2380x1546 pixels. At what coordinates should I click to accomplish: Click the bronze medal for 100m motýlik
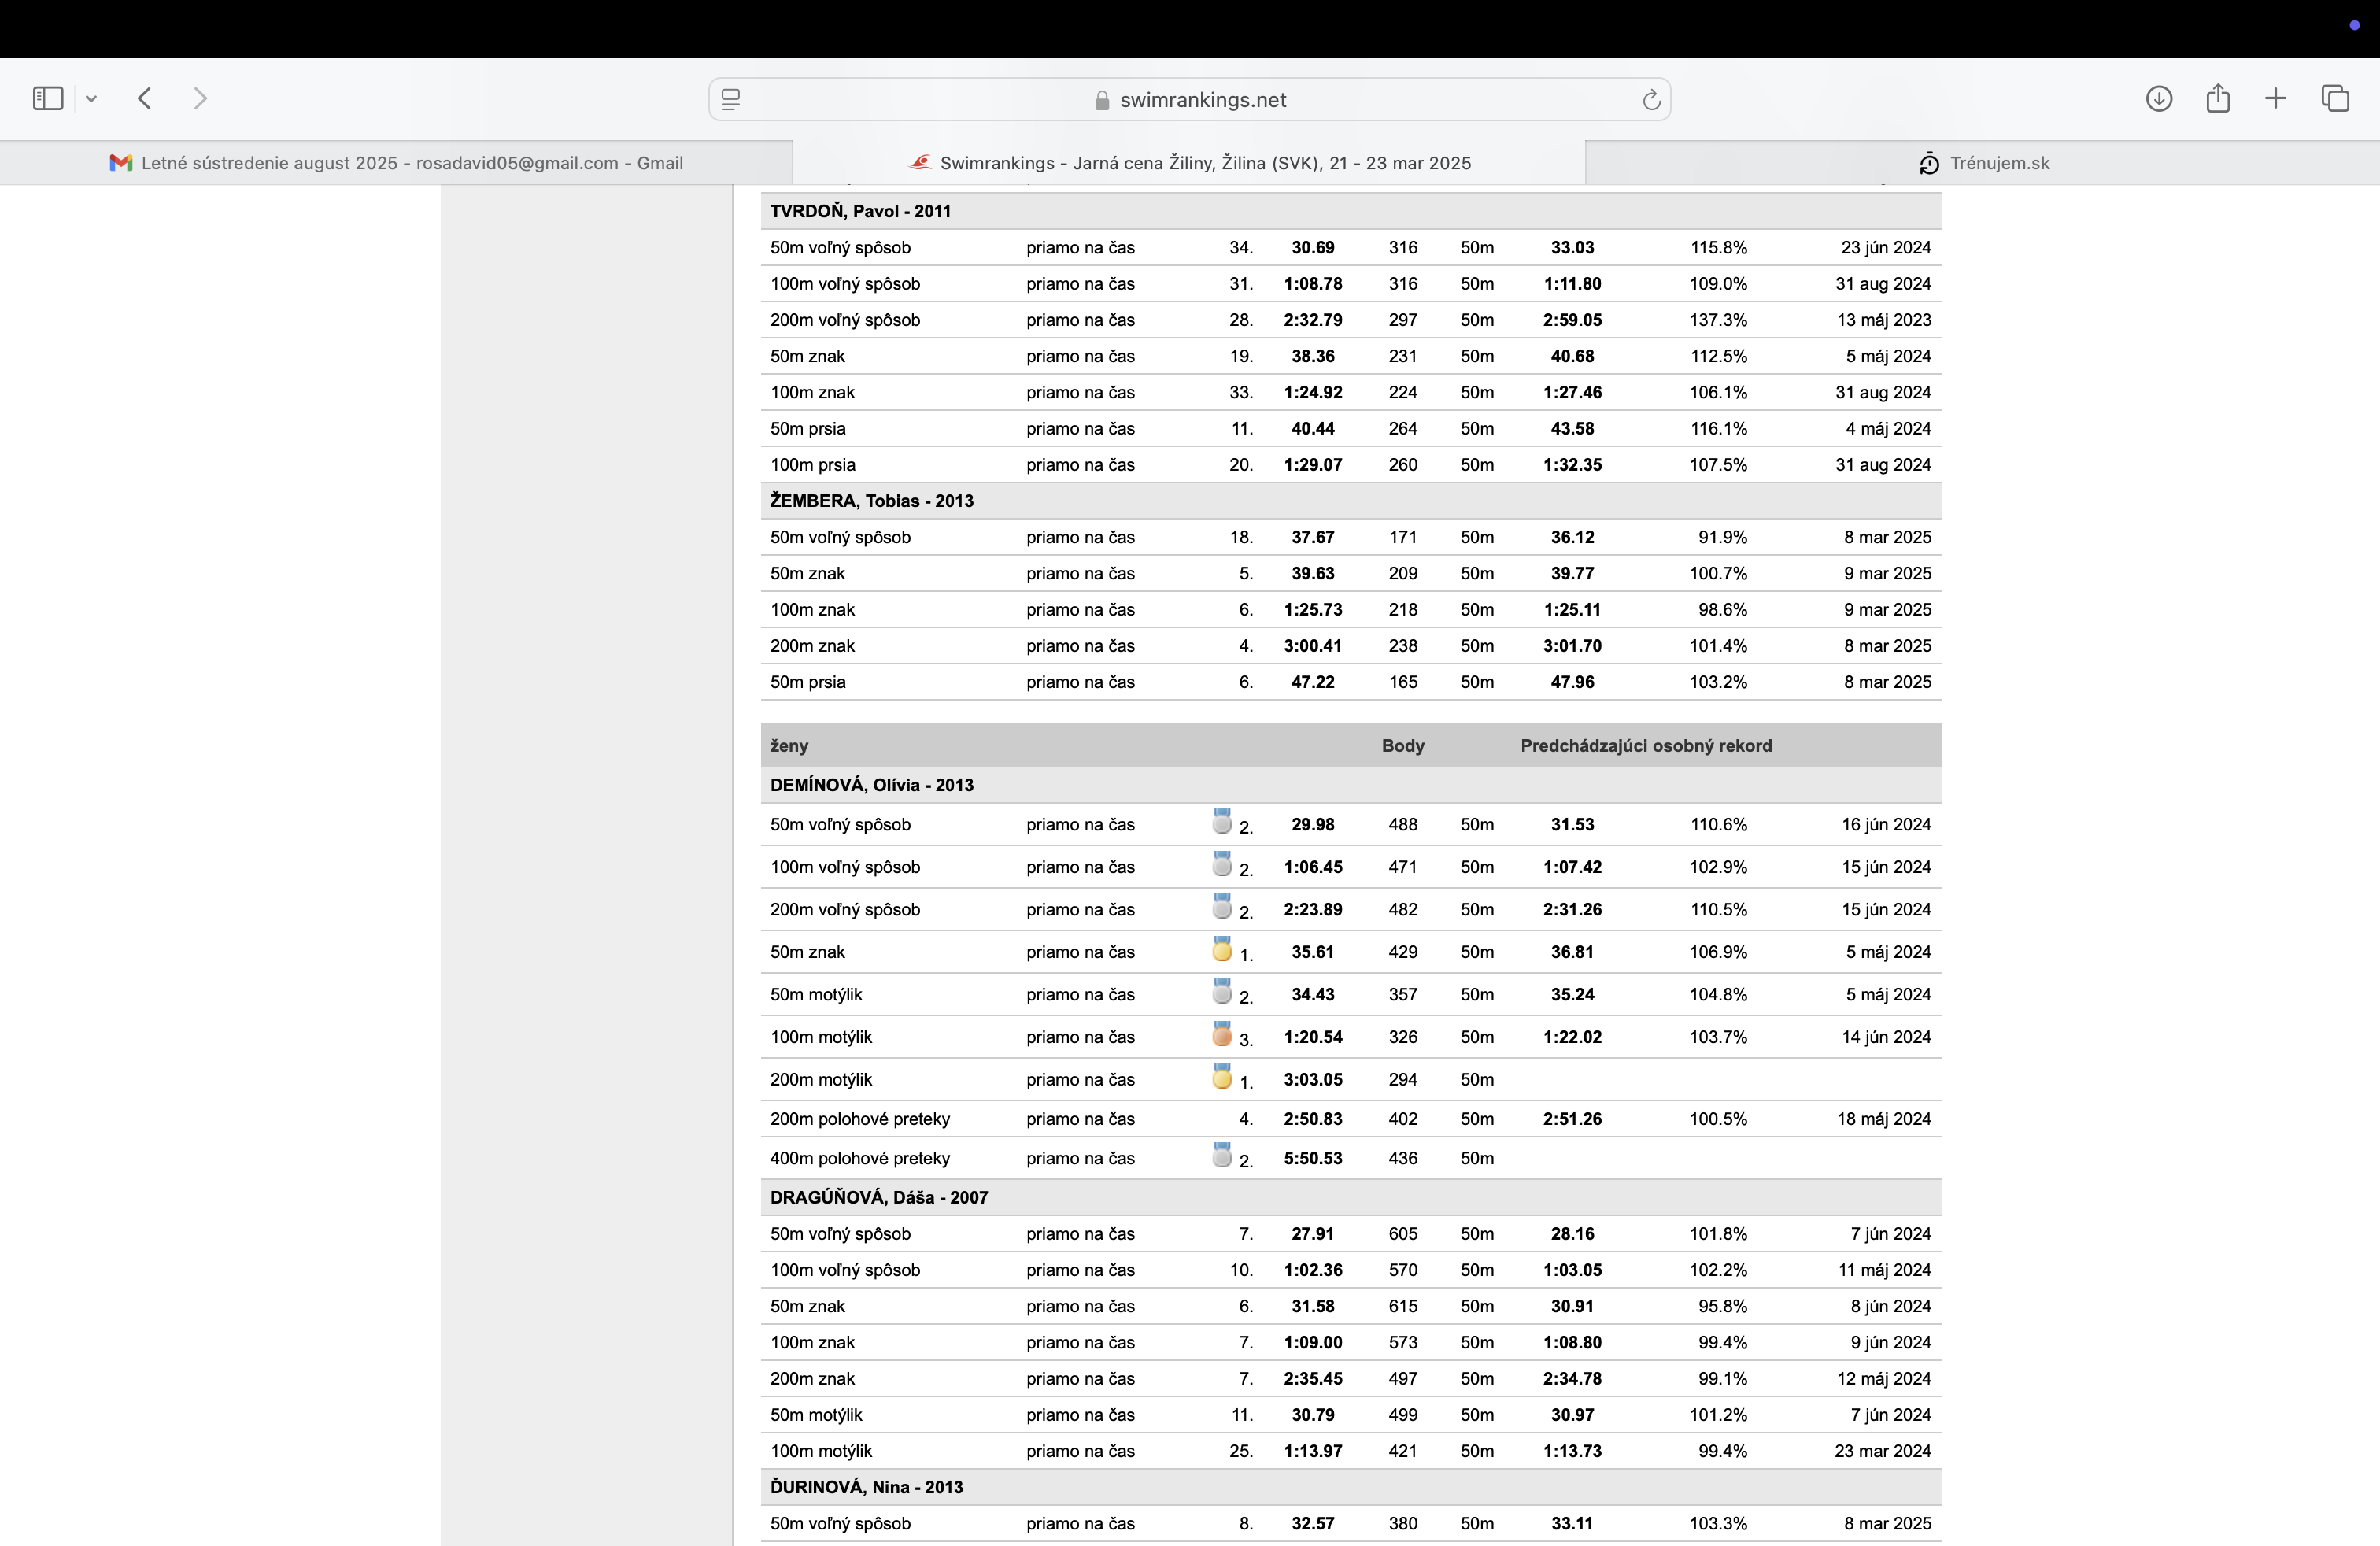pyautogui.click(x=1221, y=1035)
